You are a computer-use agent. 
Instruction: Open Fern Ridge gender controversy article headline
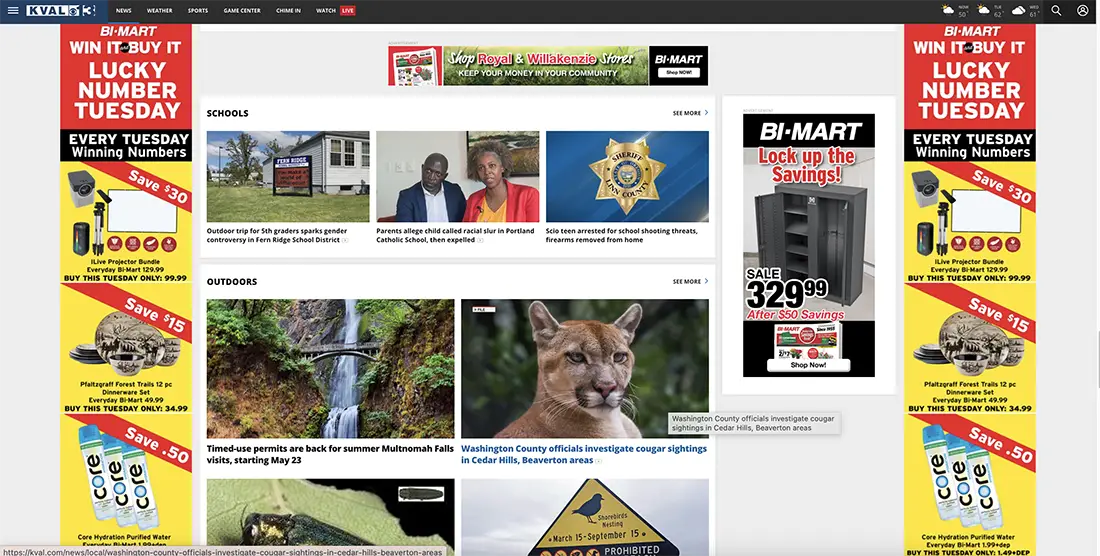pos(277,235)
